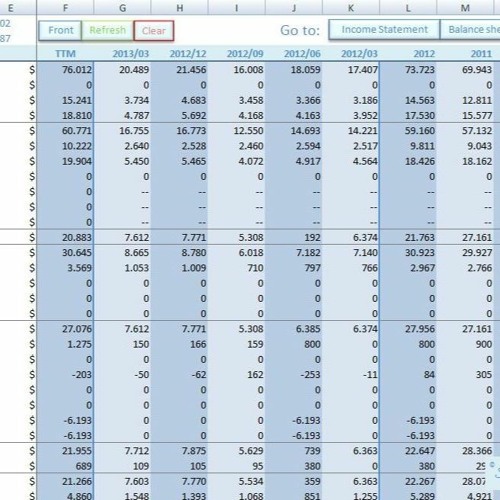This screenshot has width=500, height=500.
Task: Select the cell with value 17.407
Action: coord(351,70)
